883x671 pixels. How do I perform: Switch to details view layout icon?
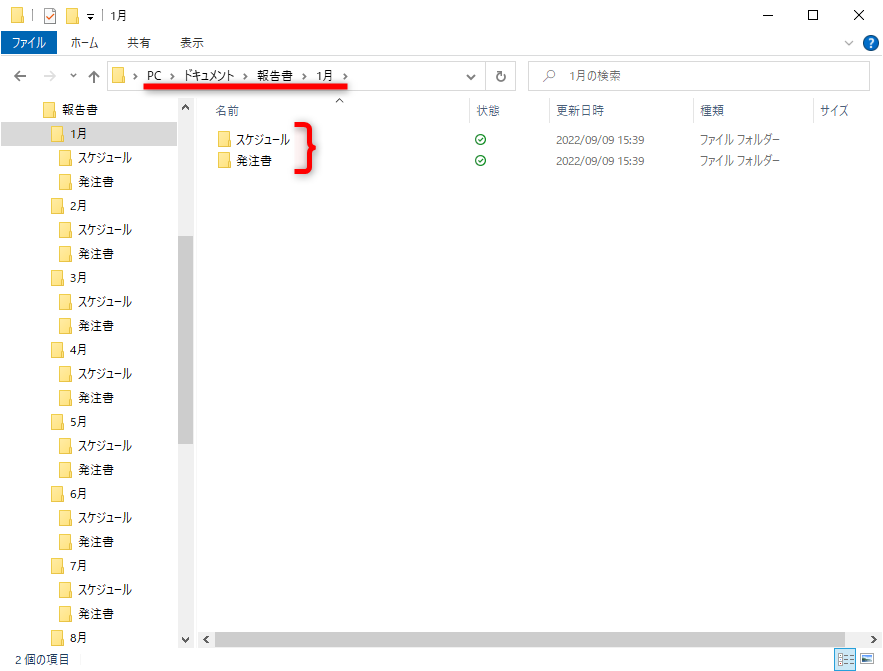point(845,659)
